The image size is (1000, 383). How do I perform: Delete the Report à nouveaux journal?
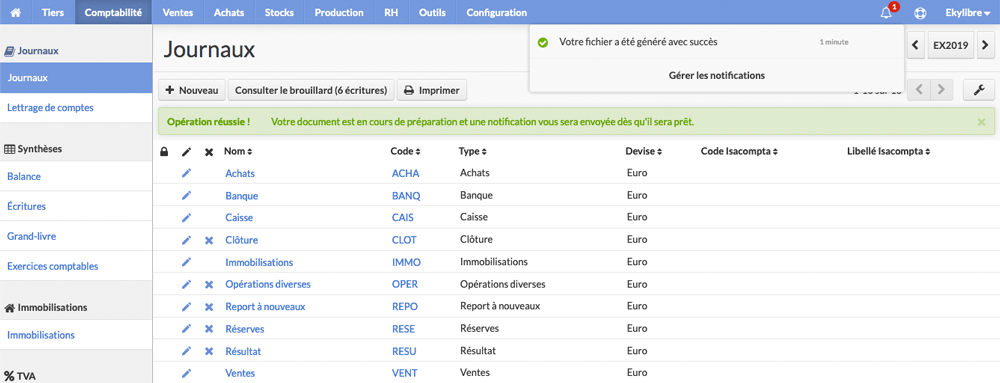point(209,307)
